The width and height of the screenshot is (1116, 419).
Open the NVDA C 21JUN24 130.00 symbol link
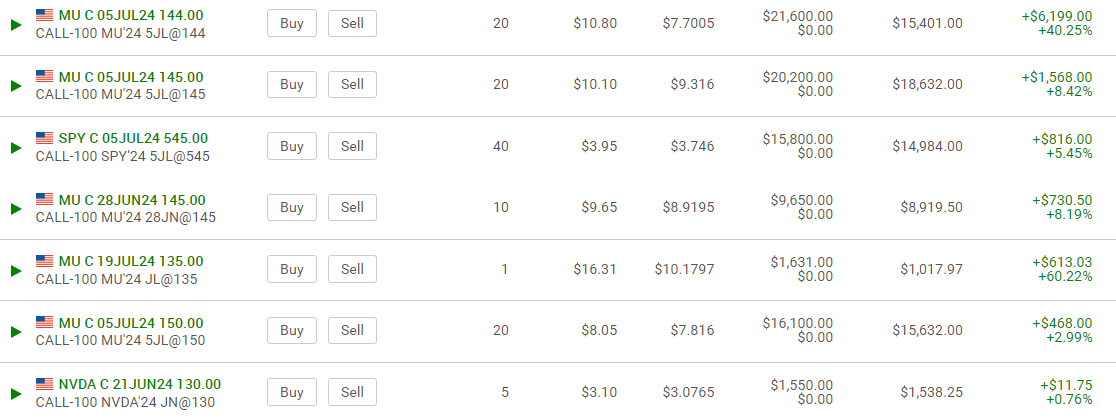pyautogui.click(x=140, y=384)
